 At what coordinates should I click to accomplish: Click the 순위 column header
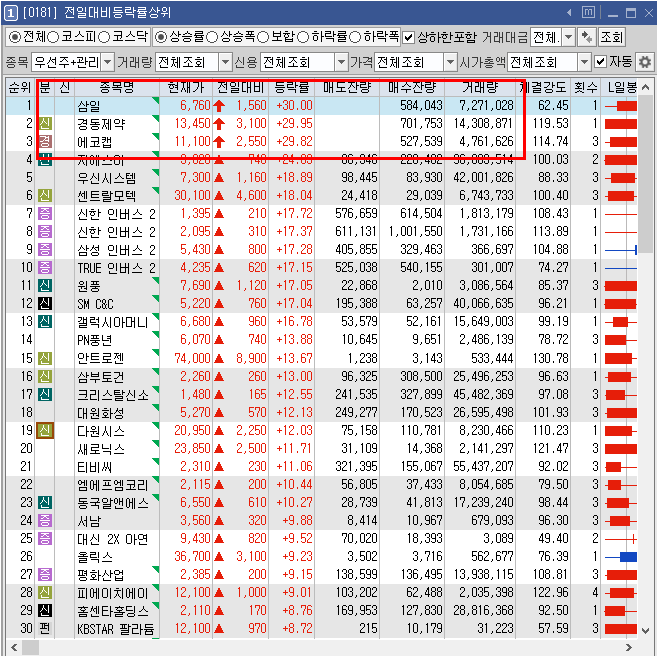(x=20, y=87)
